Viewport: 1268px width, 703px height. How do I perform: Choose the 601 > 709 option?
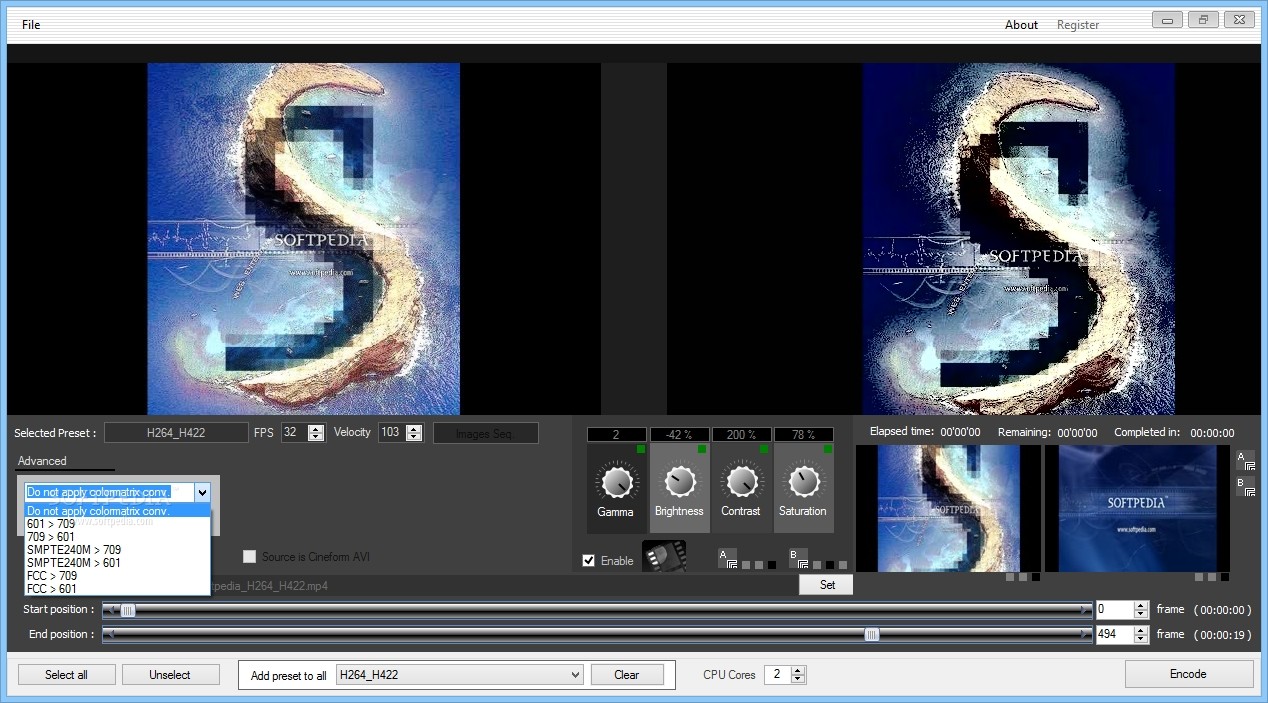click(x=118, y=524)
